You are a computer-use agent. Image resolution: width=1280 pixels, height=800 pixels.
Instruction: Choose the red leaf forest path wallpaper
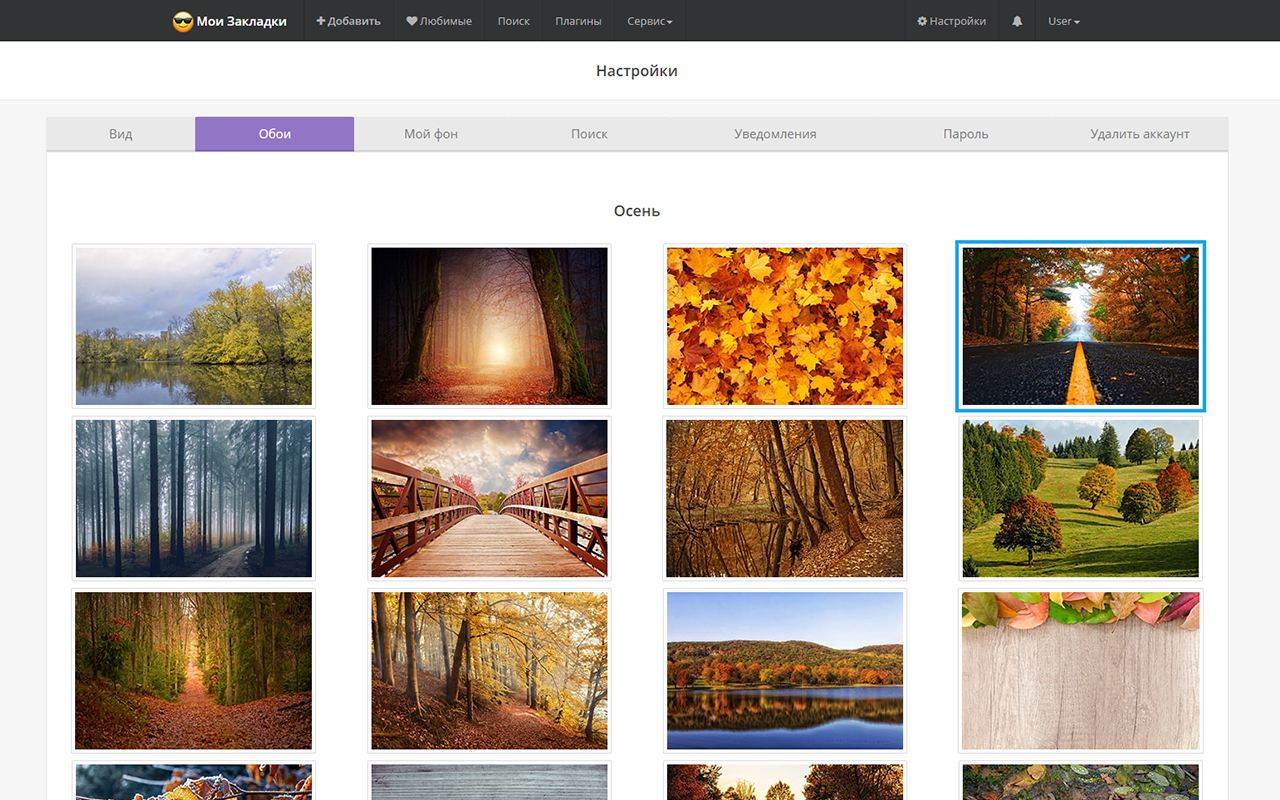[x=194, y=671]
